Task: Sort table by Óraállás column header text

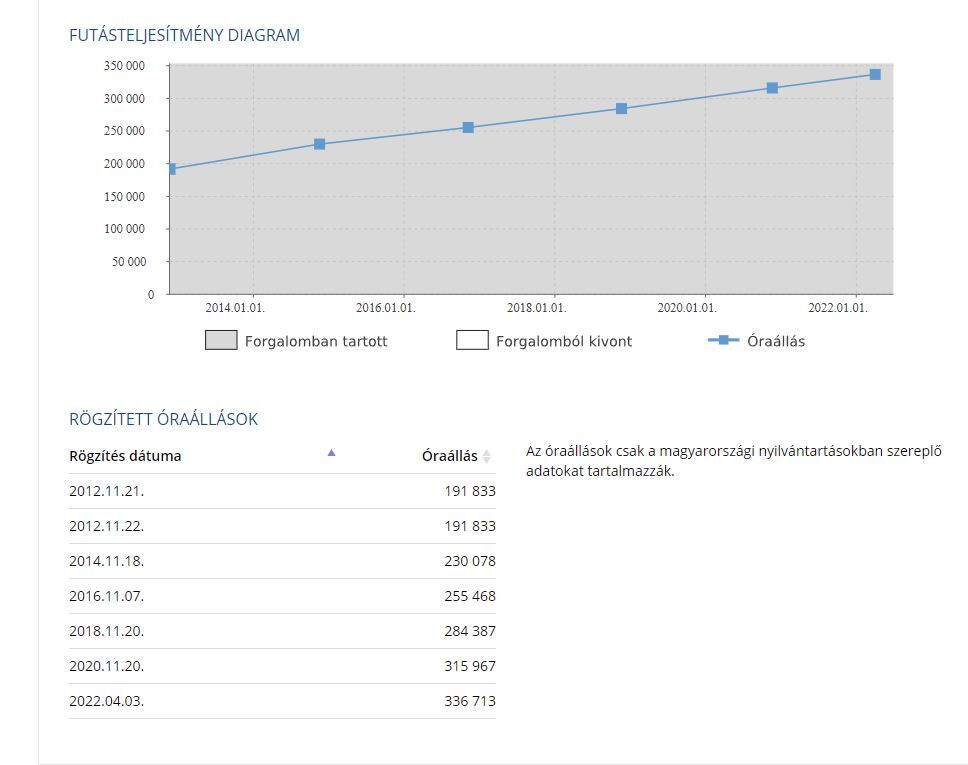Action: click(449, 456)
